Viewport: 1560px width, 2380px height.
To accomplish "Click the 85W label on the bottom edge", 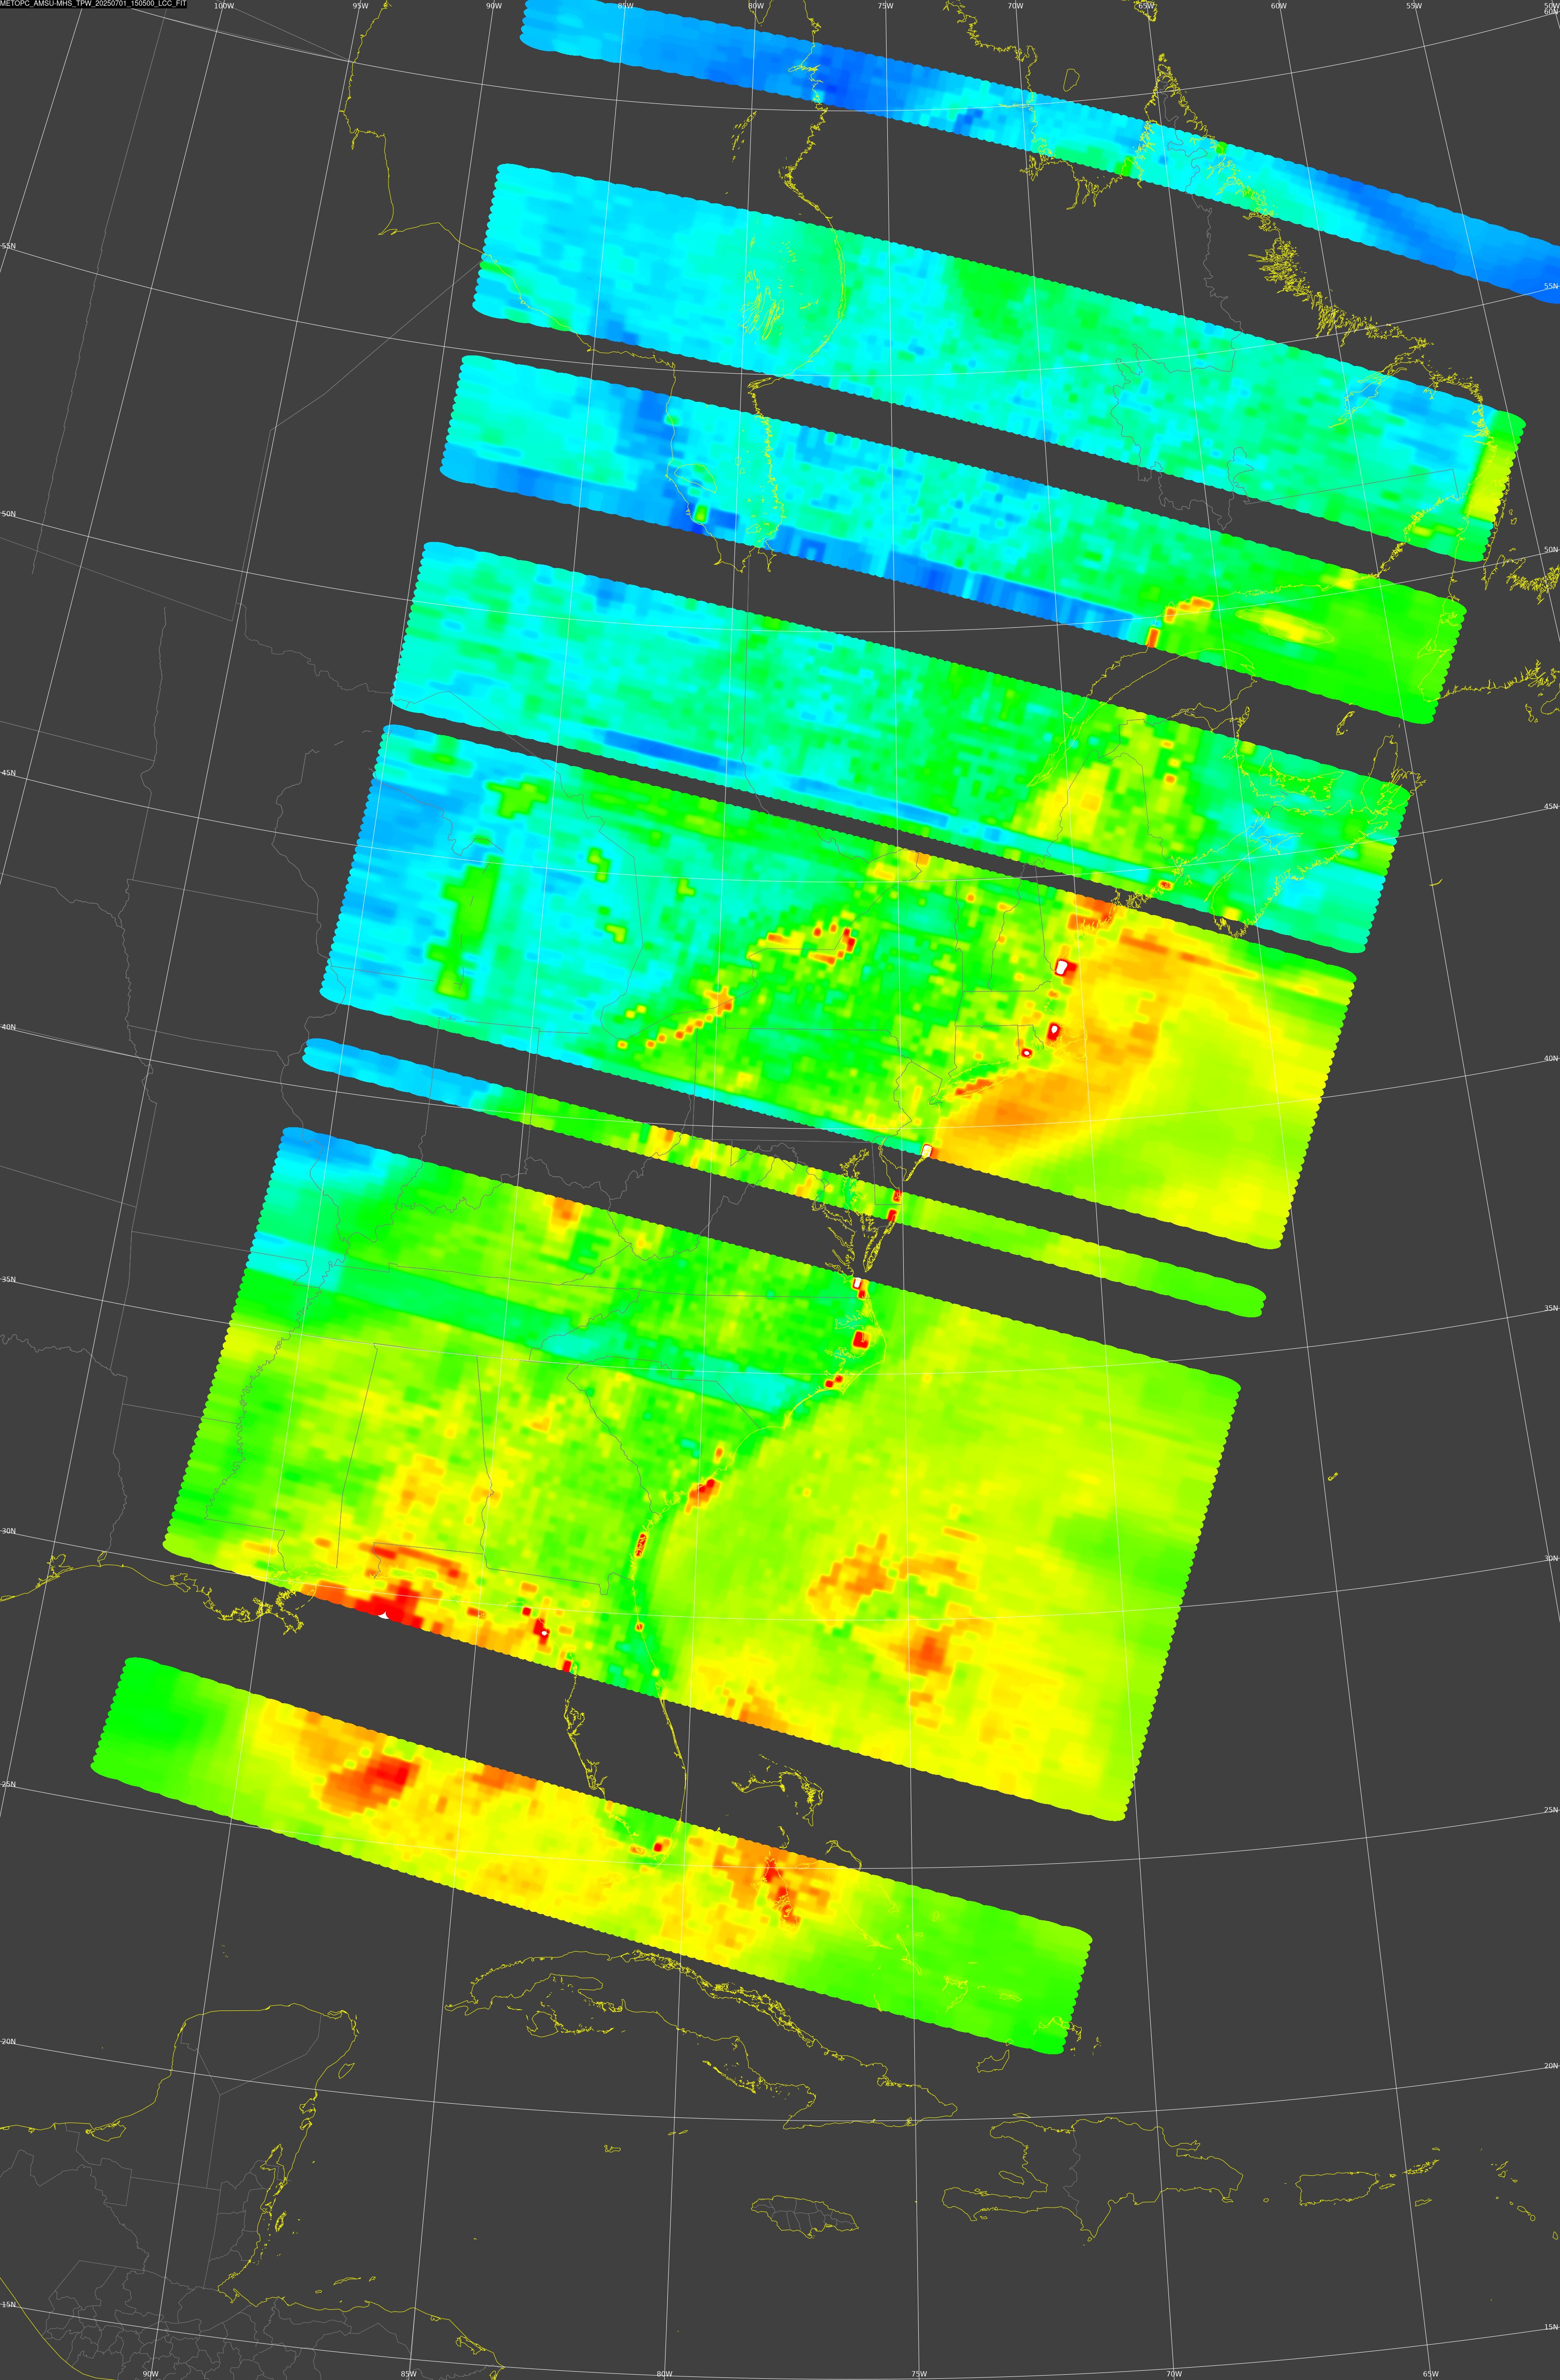I will tap(408, 2374).
